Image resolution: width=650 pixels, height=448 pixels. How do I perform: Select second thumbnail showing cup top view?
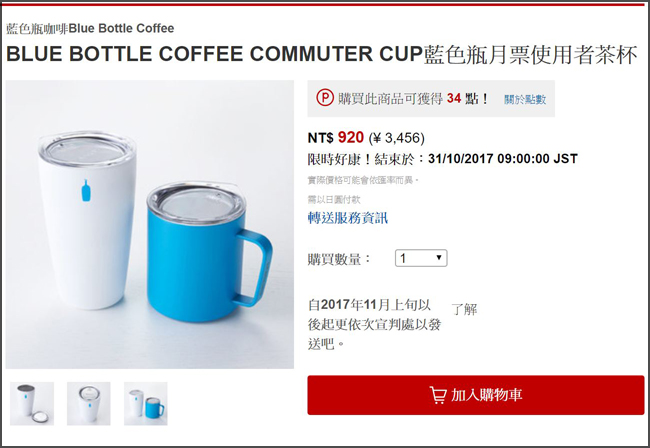[x=89, y=404]
